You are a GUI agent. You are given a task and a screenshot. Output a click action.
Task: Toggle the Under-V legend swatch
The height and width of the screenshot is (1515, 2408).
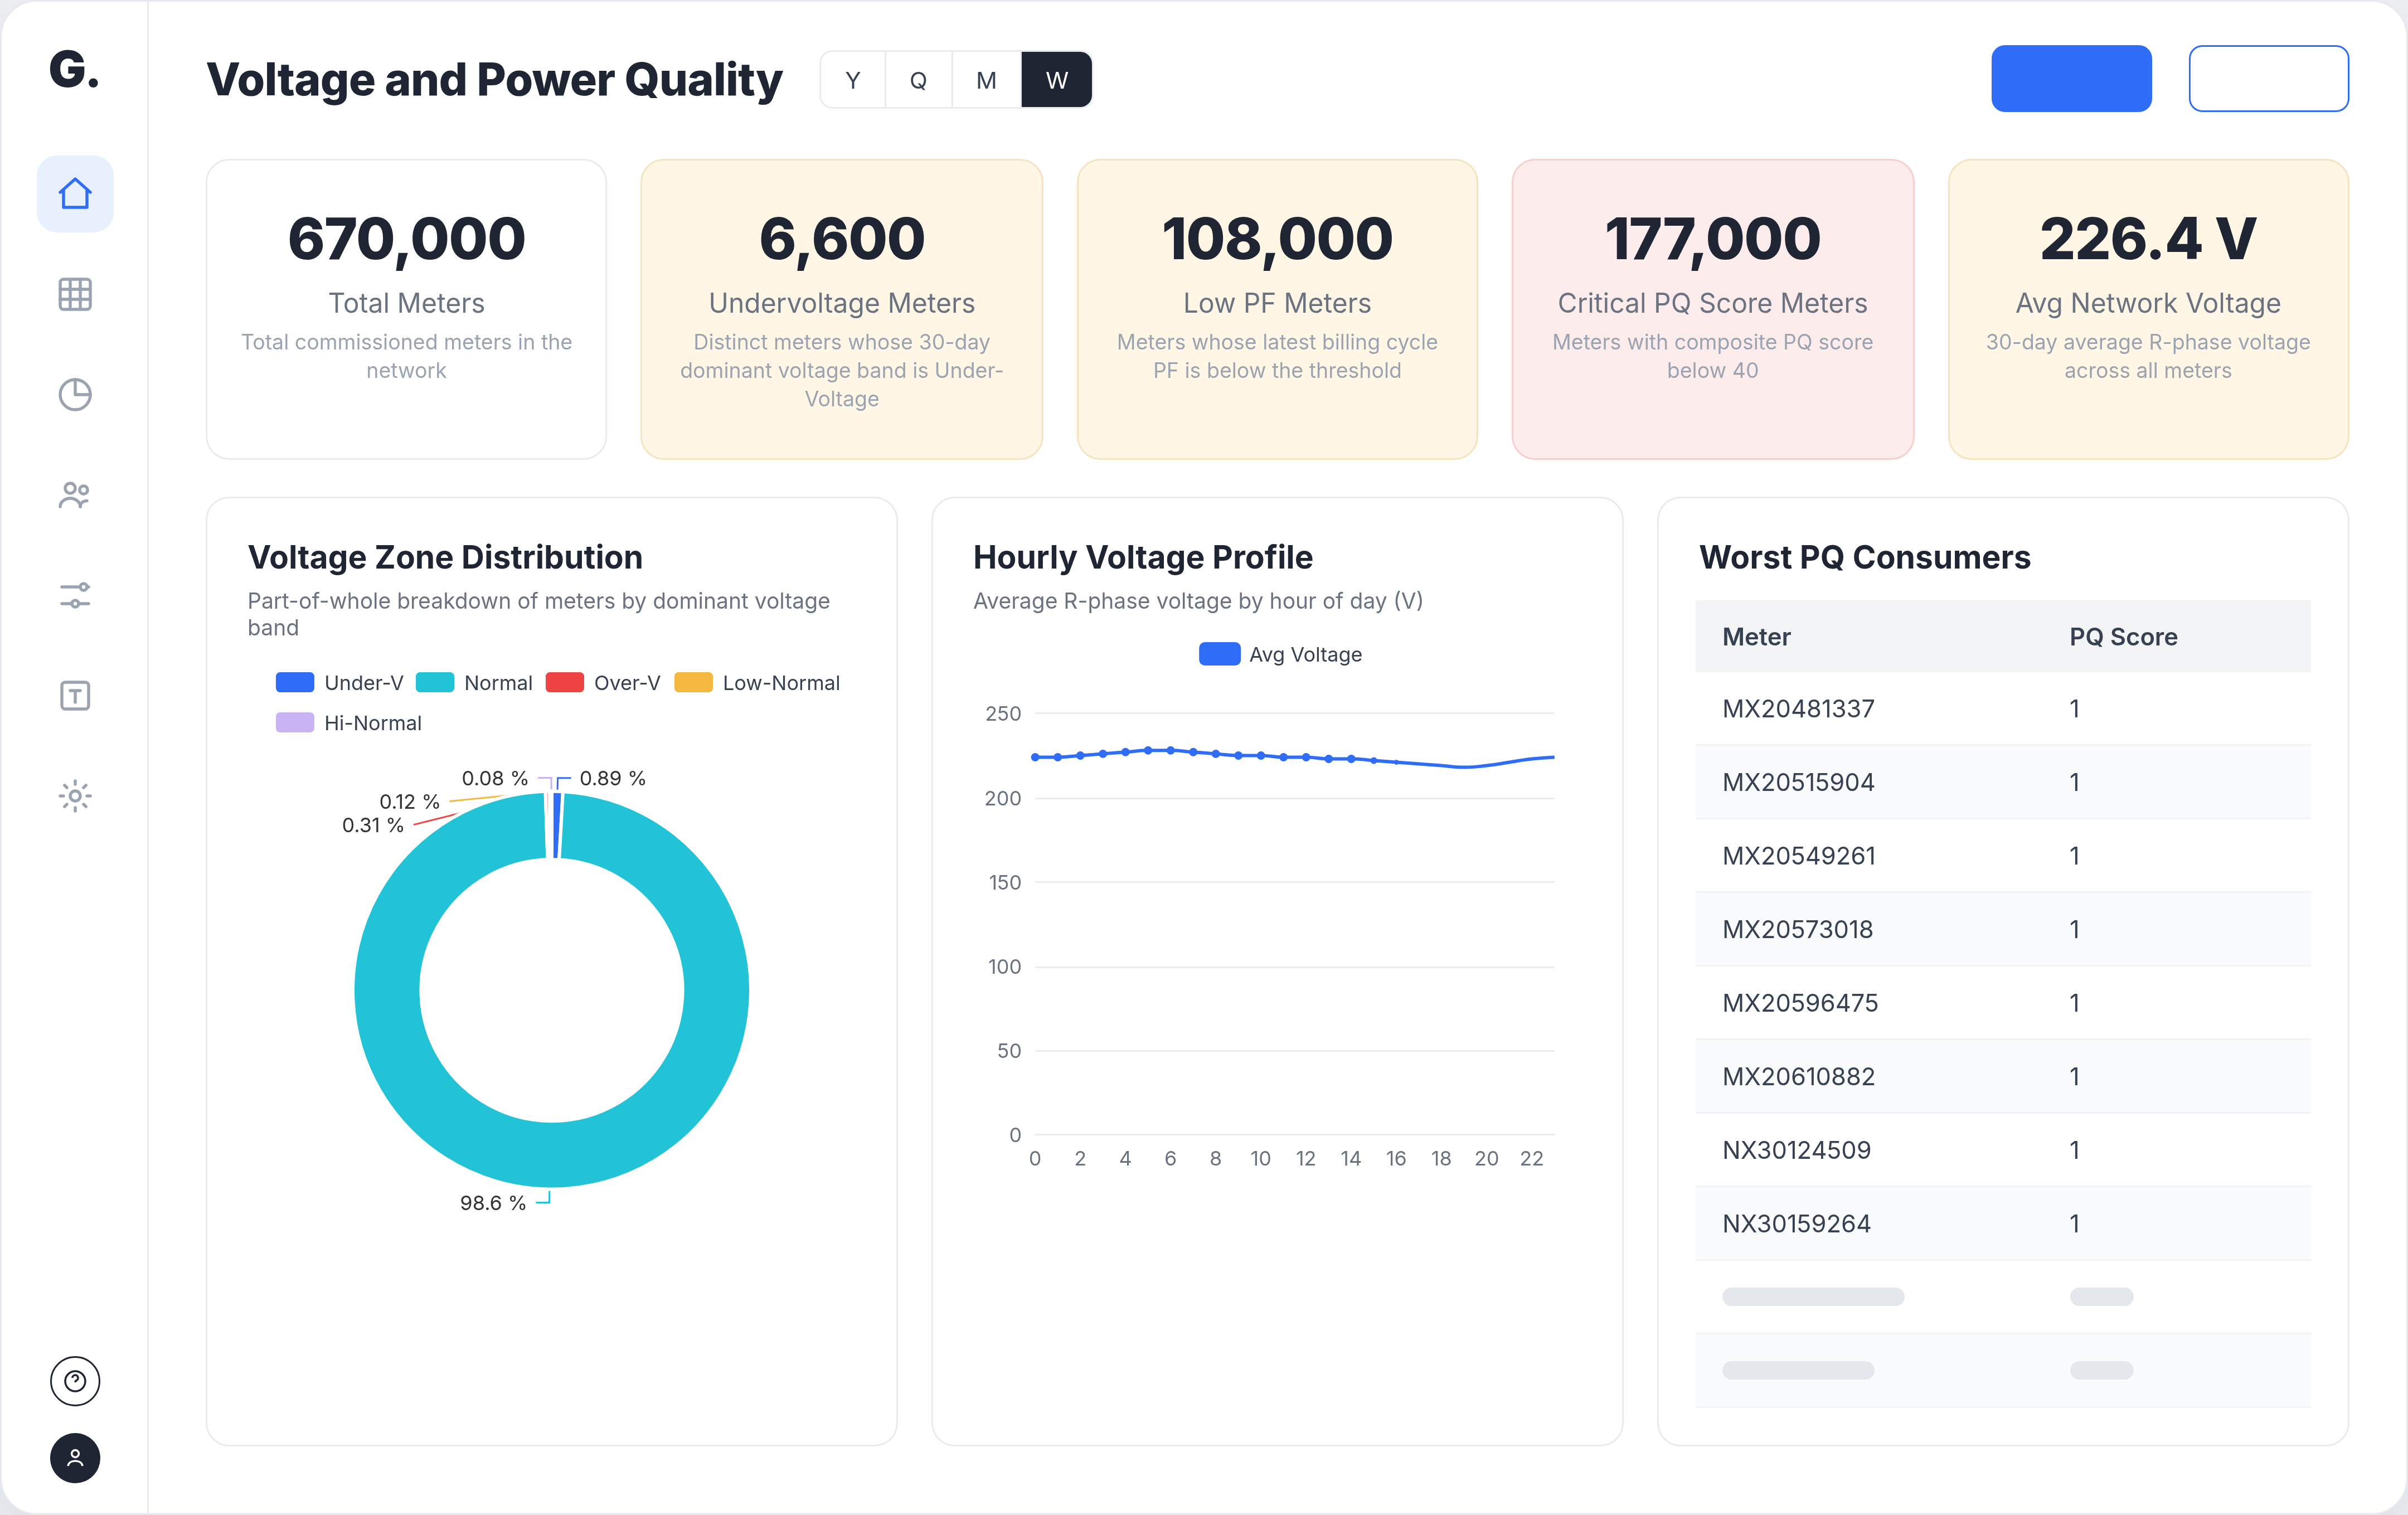point(295,683)
